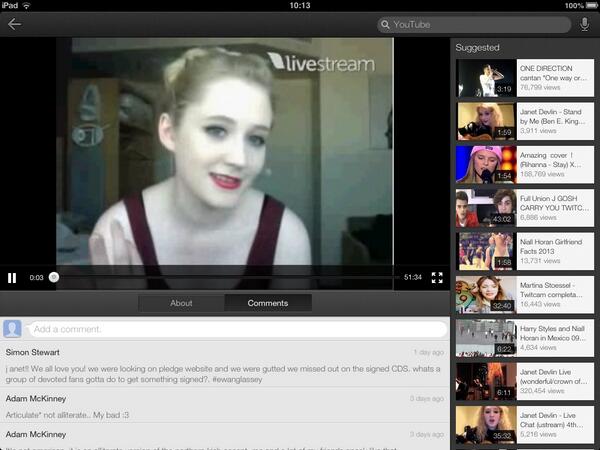Open Martina Stoessel Twitcam thumbnail
Image resolution: width=600 pixels, height=450 pixels.
(486, 295)
